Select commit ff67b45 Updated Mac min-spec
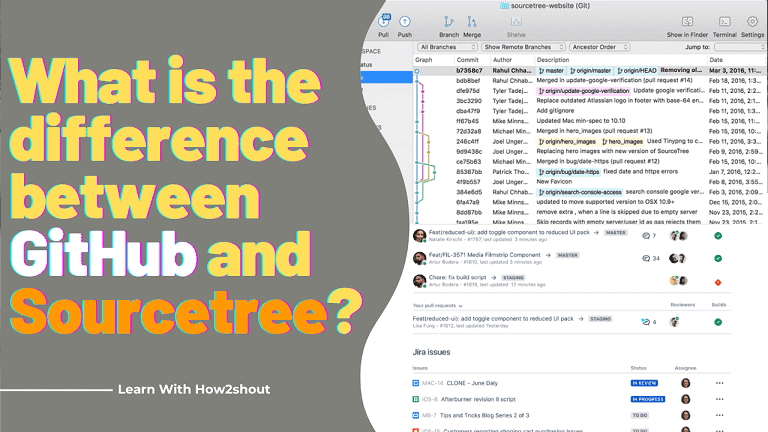This screenshot has width=768, height=432. (590, 121)
